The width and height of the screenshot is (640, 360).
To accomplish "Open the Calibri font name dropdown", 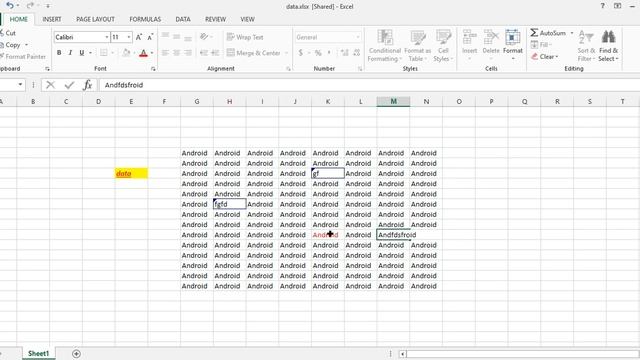I will coord(107,37).
